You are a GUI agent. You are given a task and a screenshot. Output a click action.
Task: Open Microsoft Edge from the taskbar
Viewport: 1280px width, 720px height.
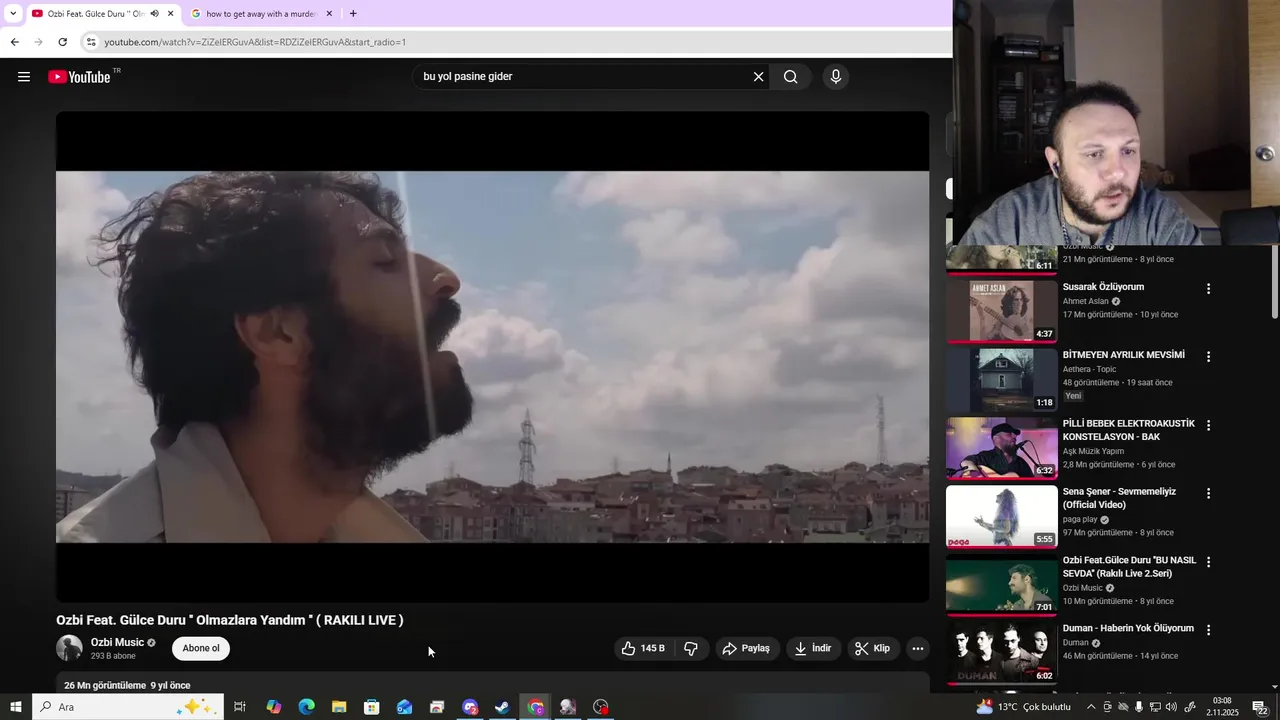pos(306,707)
